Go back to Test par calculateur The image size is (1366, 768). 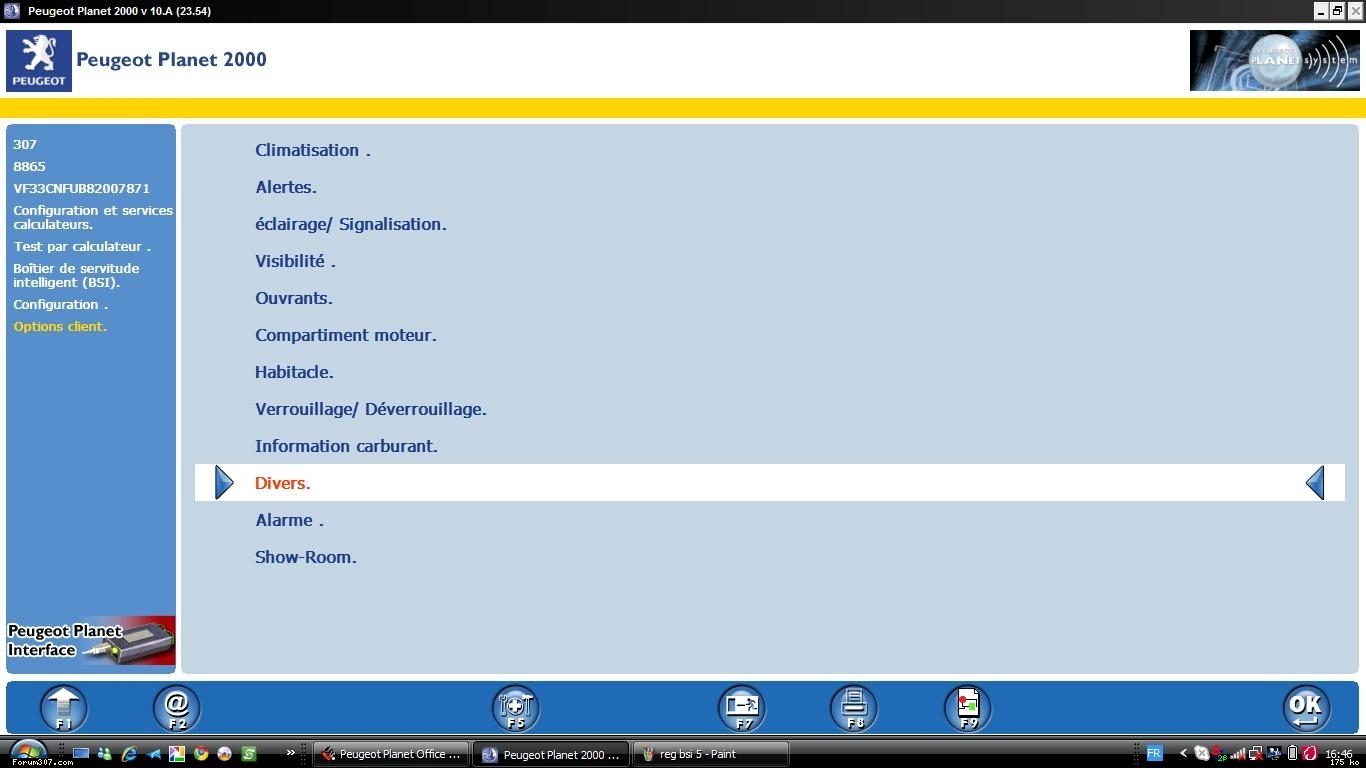82,246
